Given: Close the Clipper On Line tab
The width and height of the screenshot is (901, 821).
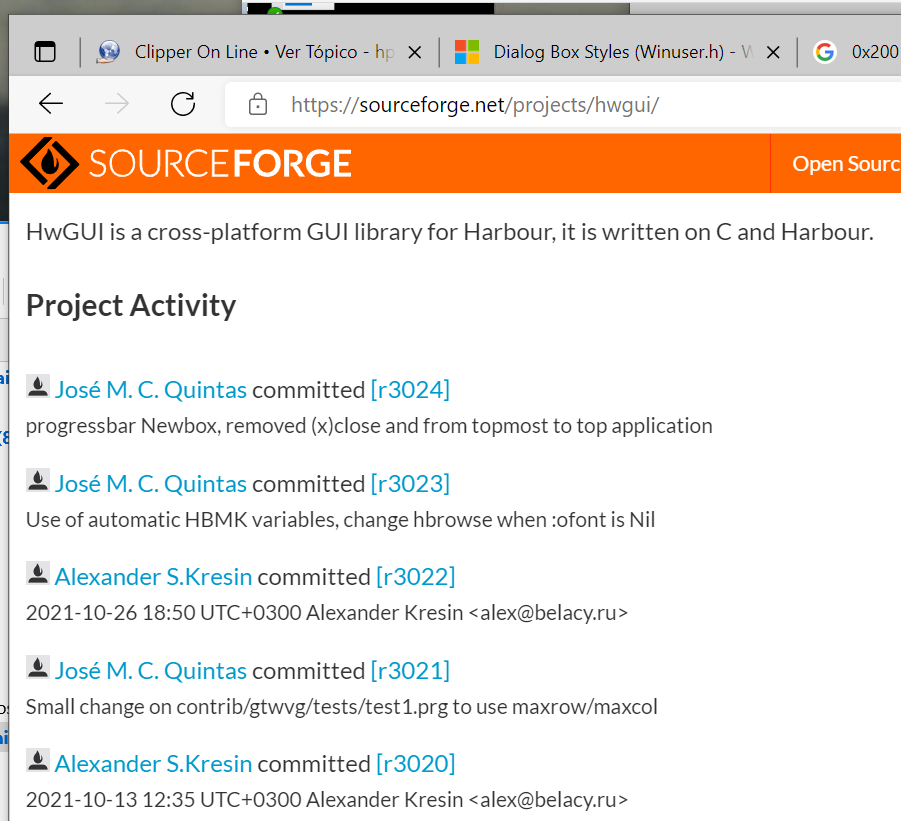Looking at the screenshot, I should [415, 52].
